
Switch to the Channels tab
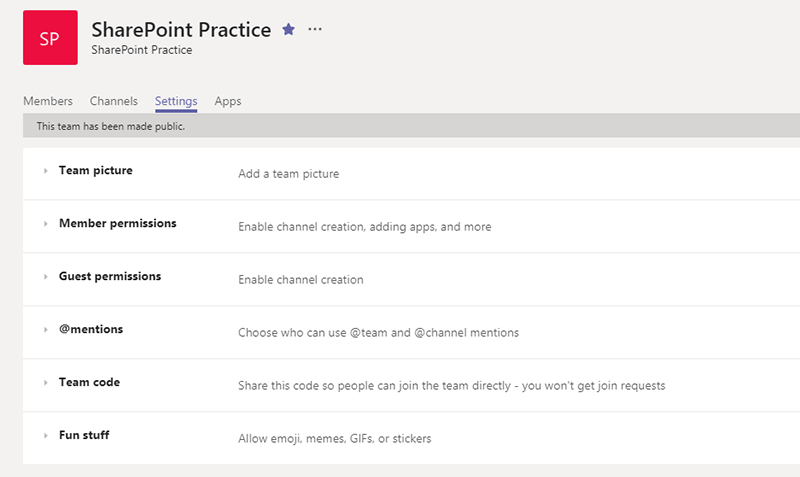point(114,101)
